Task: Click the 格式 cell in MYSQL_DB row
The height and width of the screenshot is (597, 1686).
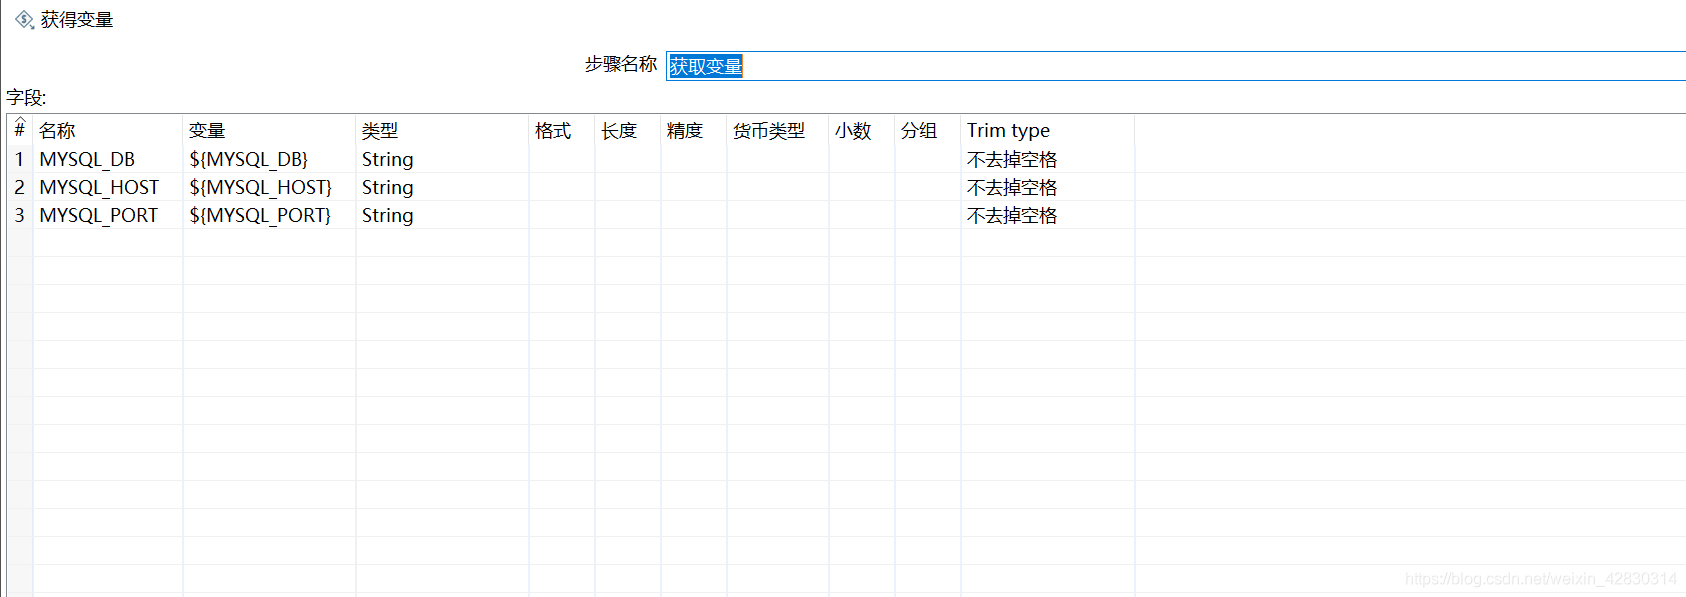Action: [562, 159]
